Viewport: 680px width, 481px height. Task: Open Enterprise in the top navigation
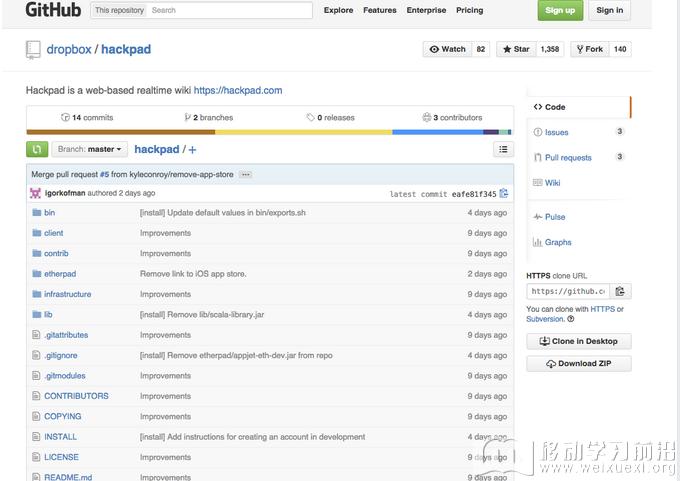426,10
